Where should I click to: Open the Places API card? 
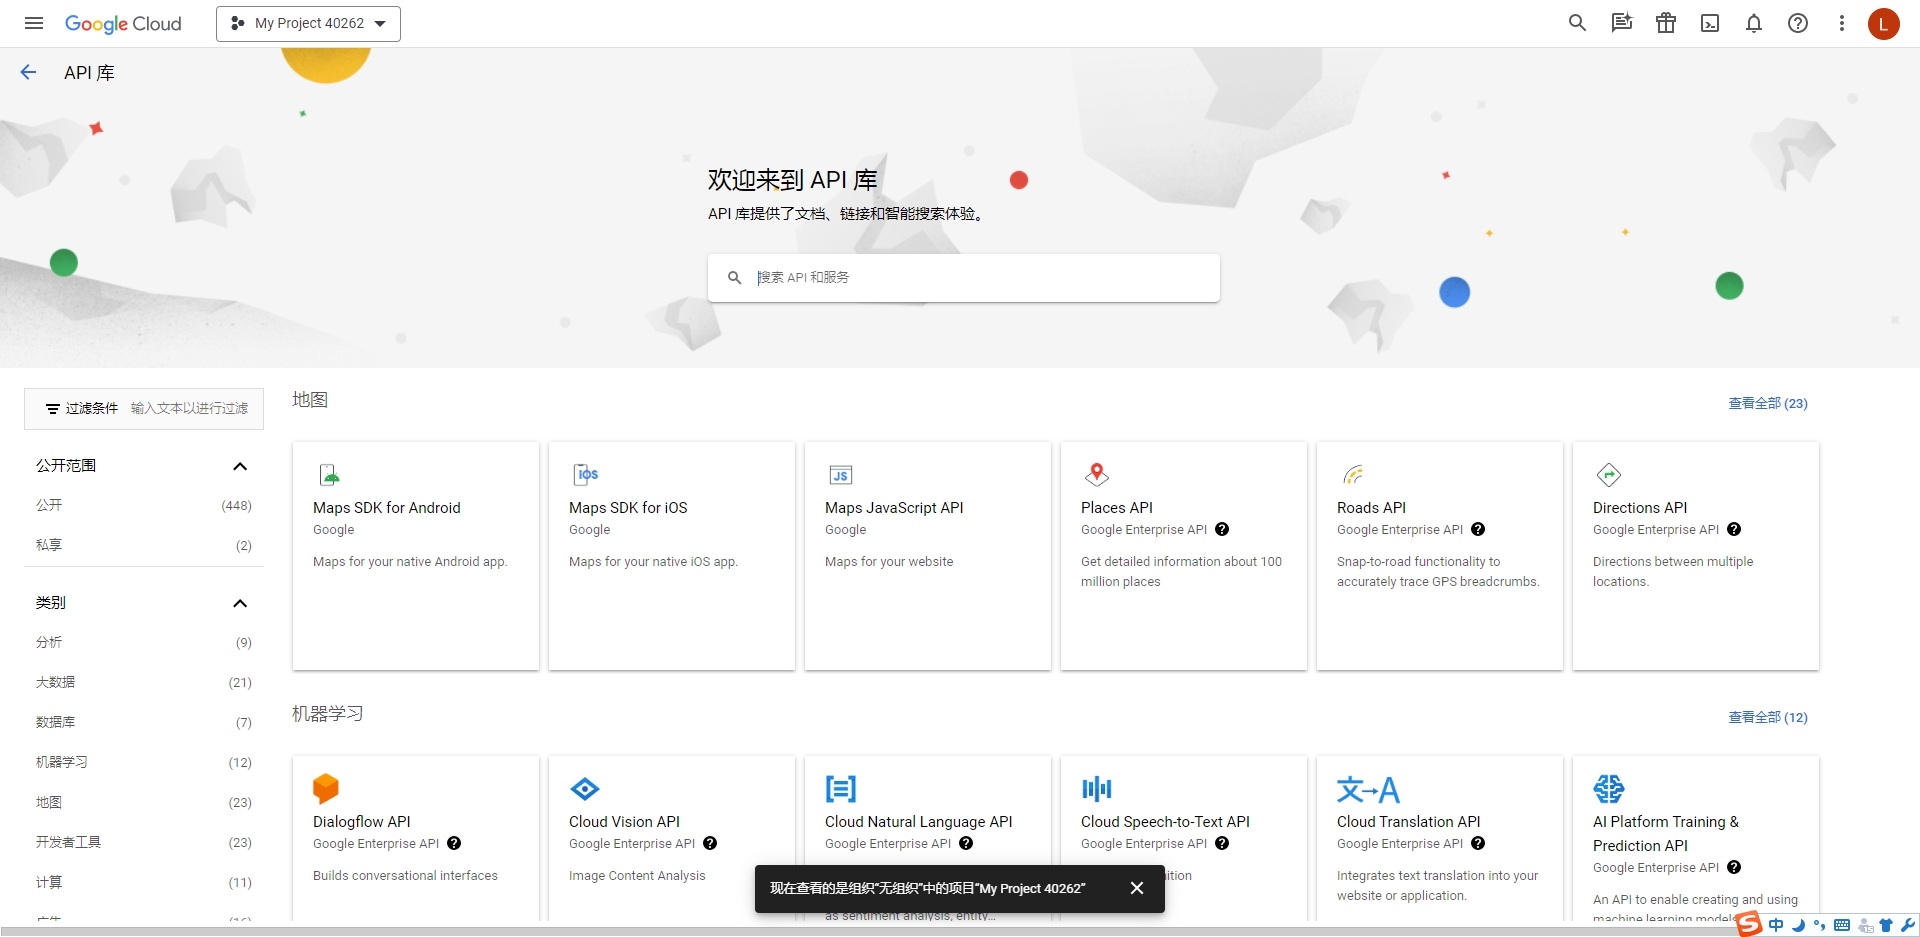[1184, 556]
